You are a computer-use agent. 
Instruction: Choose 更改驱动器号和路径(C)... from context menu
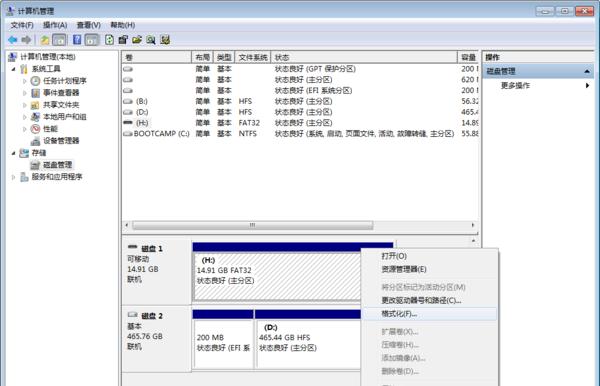pos(429,300)
